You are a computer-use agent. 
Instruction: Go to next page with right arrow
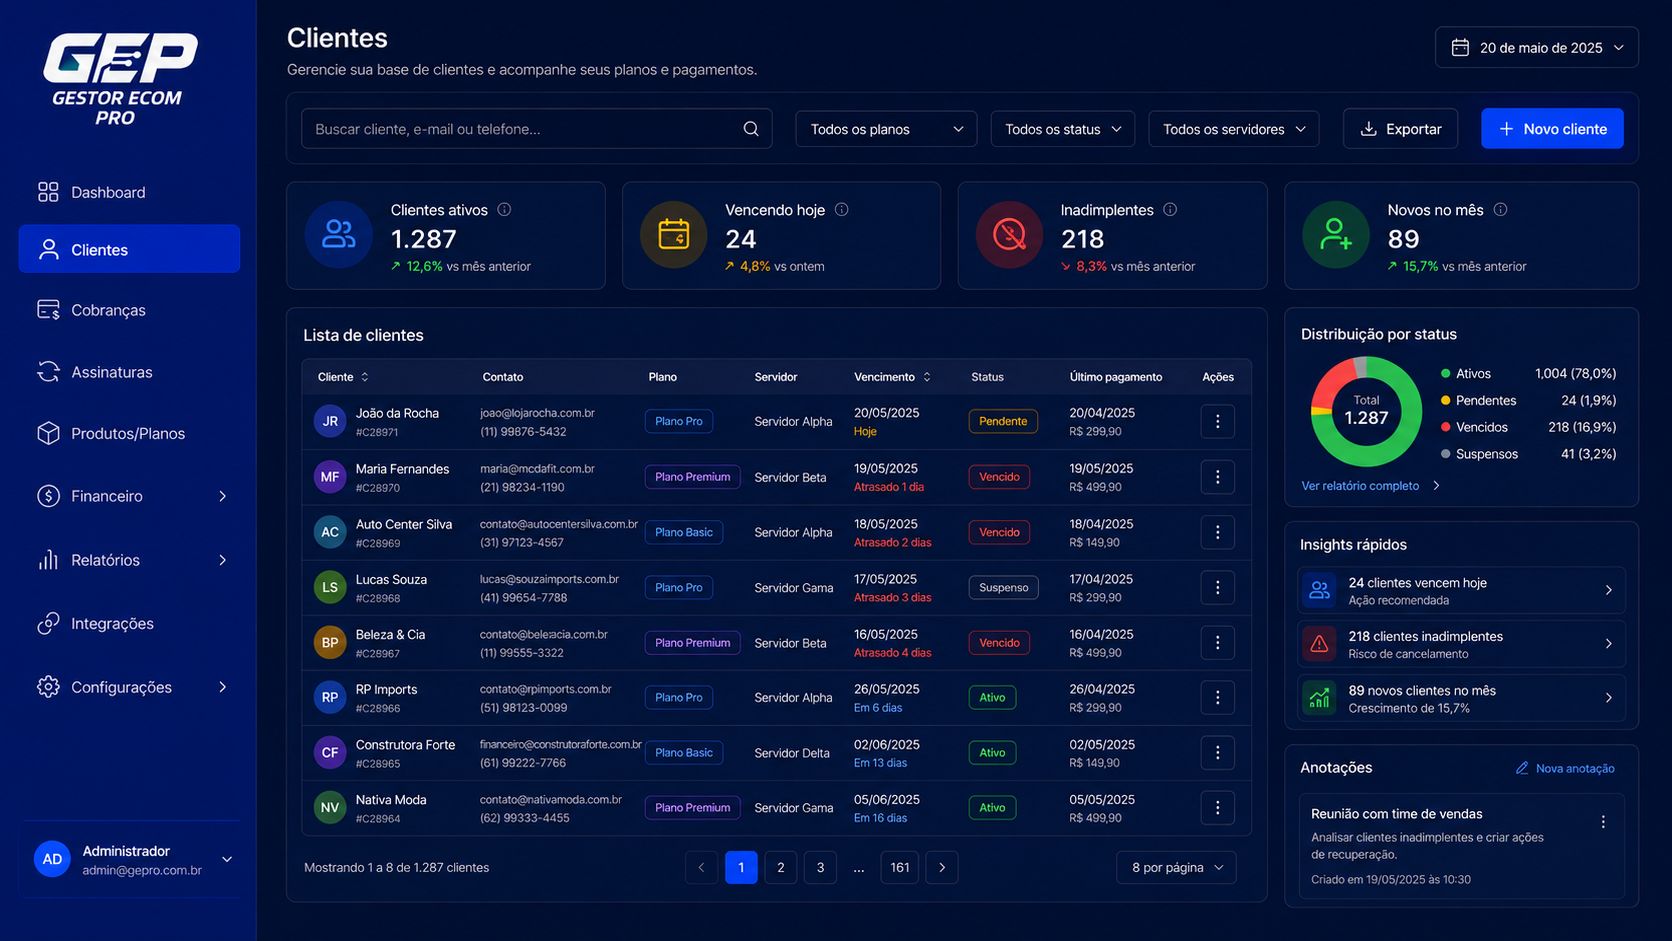(942, 867)
